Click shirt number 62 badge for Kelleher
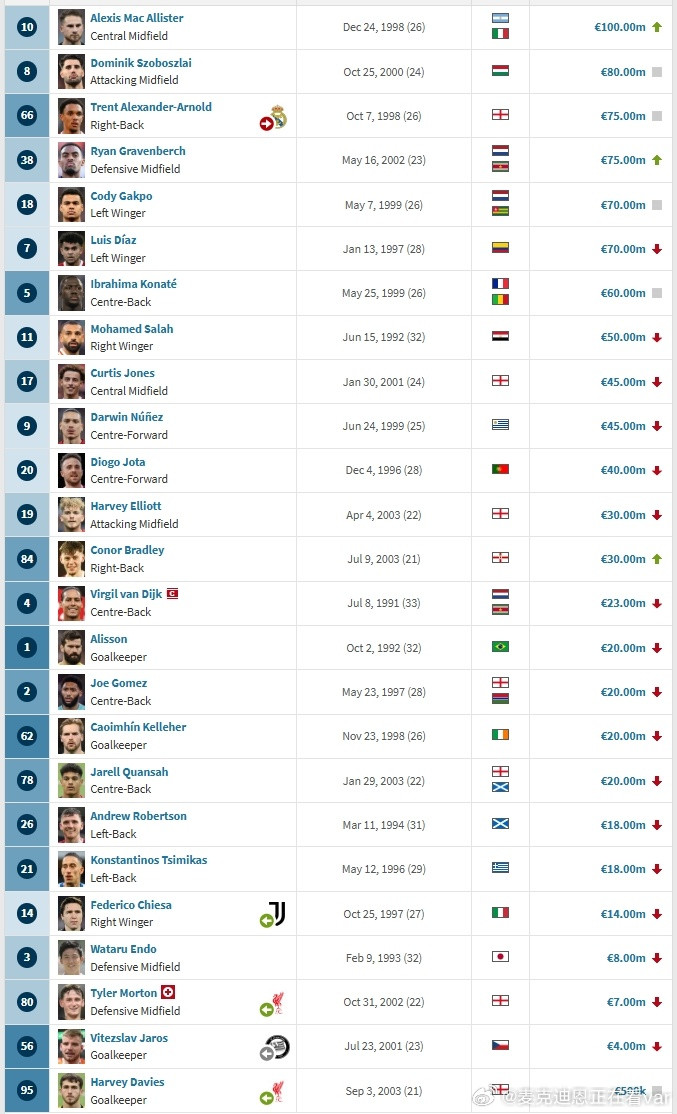The width and height of the screenshot is (677, 1114). pyautogui.click(x=27, y=736)
